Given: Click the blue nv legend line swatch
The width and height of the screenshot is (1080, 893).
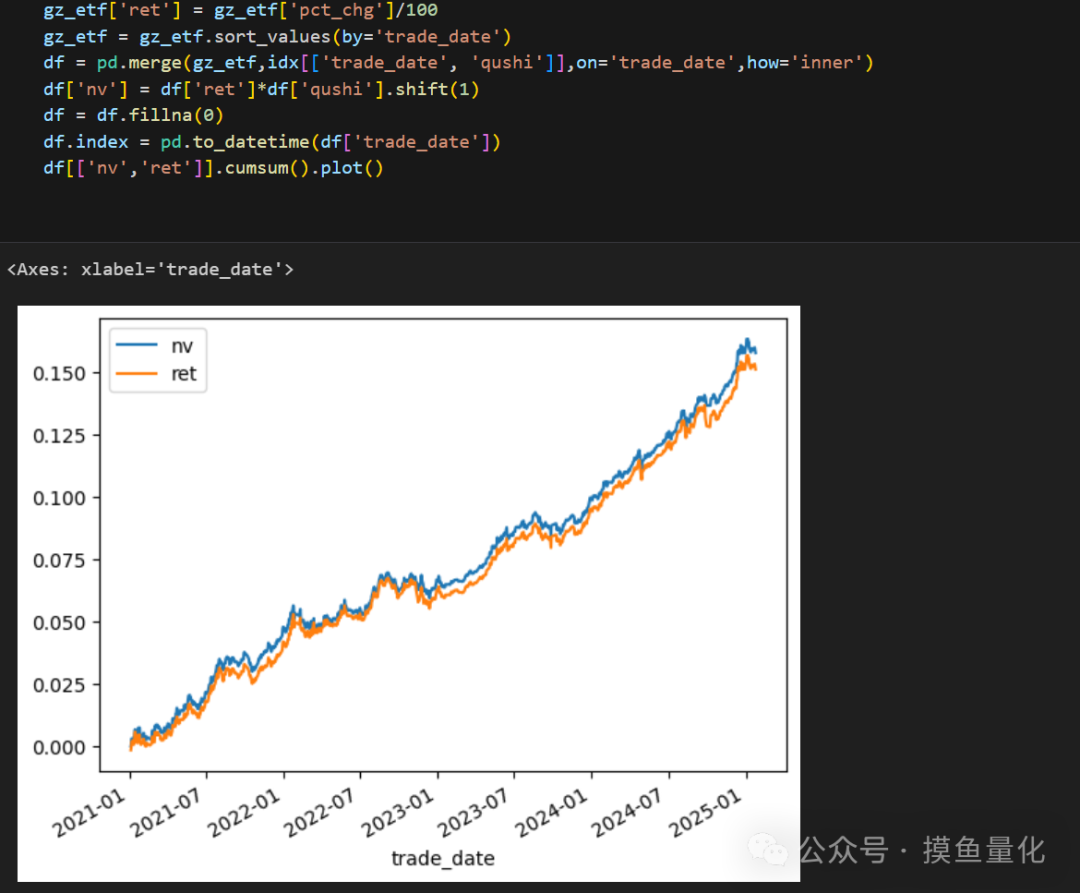Looking at the screenshot, I should point(137,345).
